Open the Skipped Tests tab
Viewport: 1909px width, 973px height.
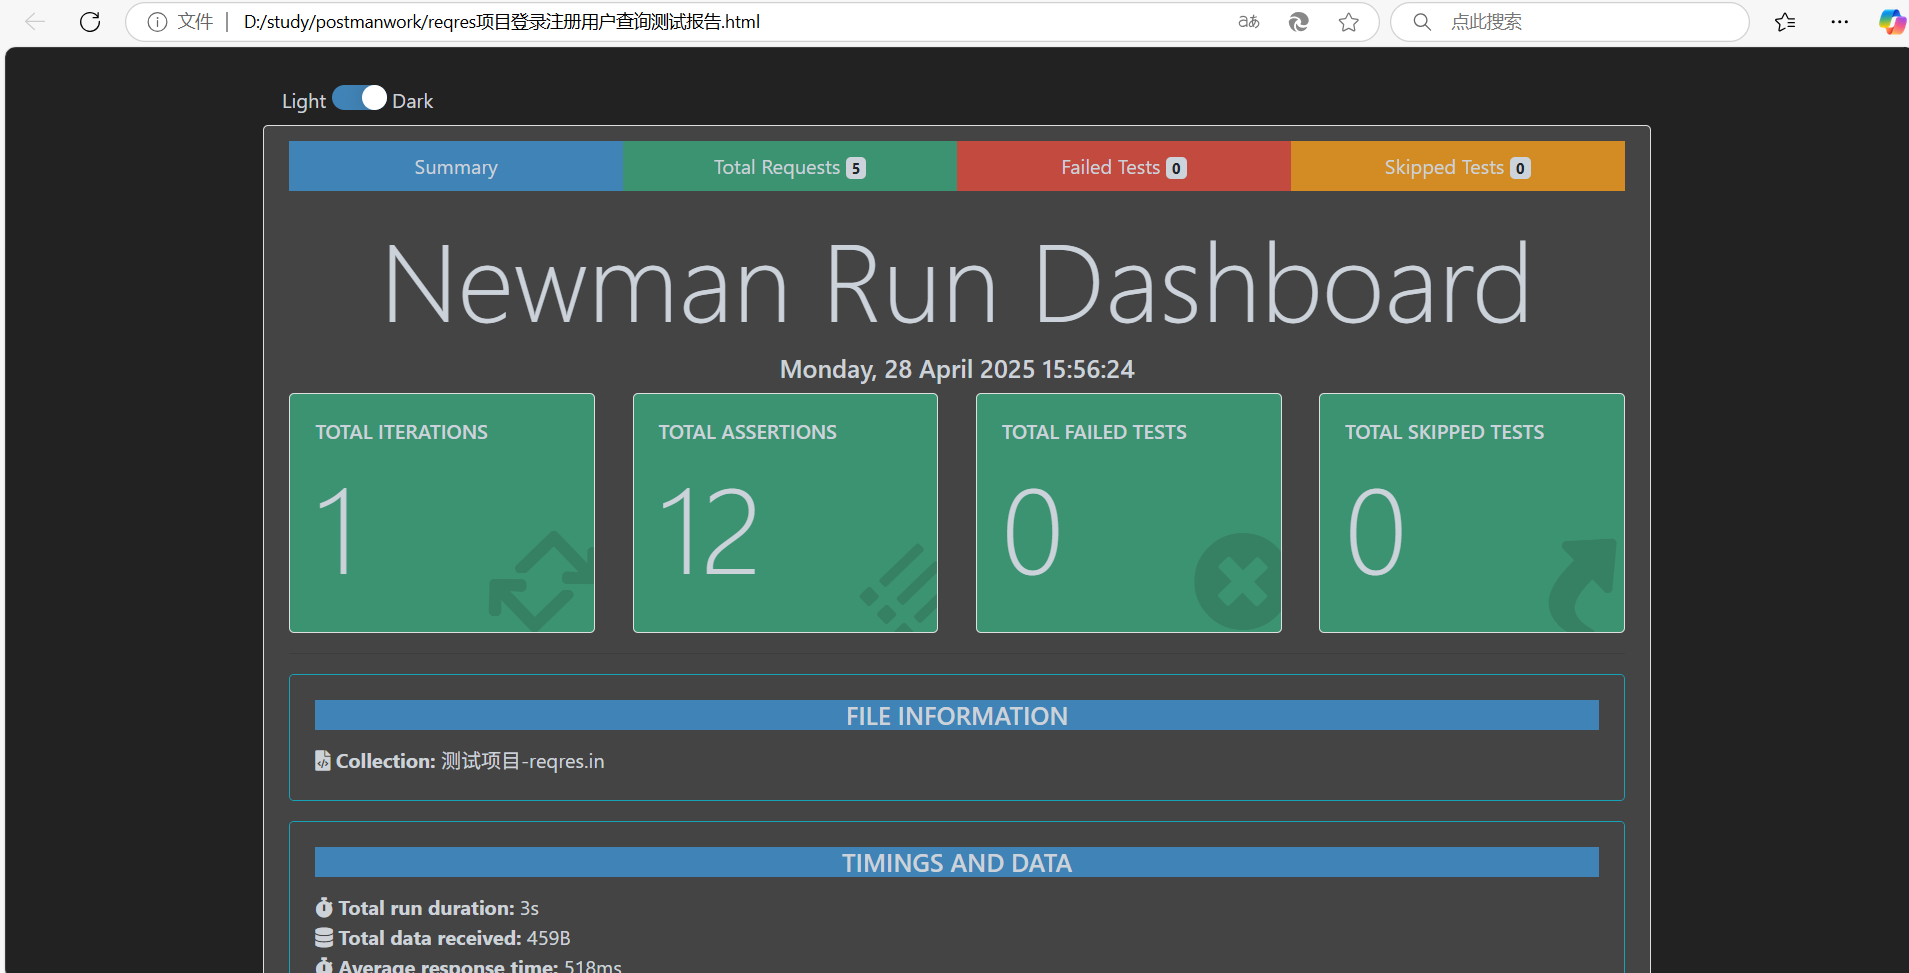coord(1458,166)
